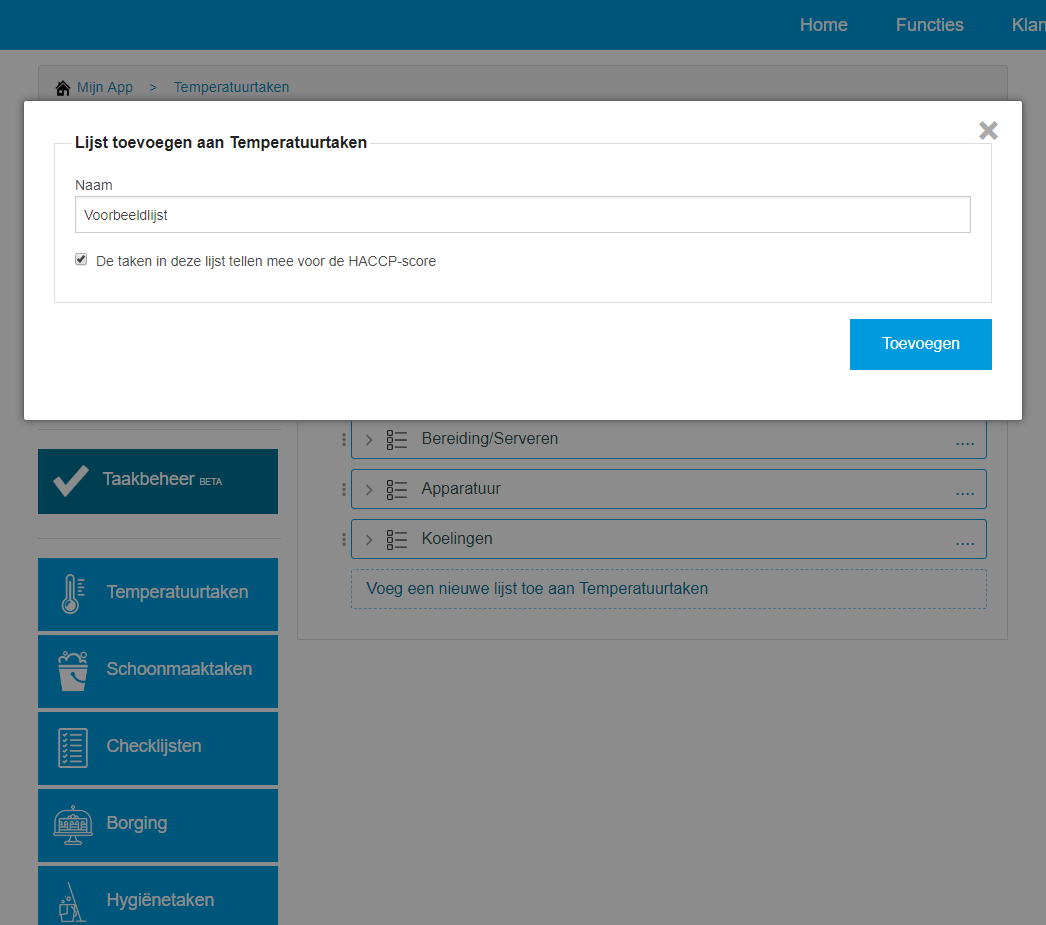The width and height of the screenshot is (1046, 925).
Task: Toggle the HACCP-score checkbox
Action: click(x=81, y=259)
